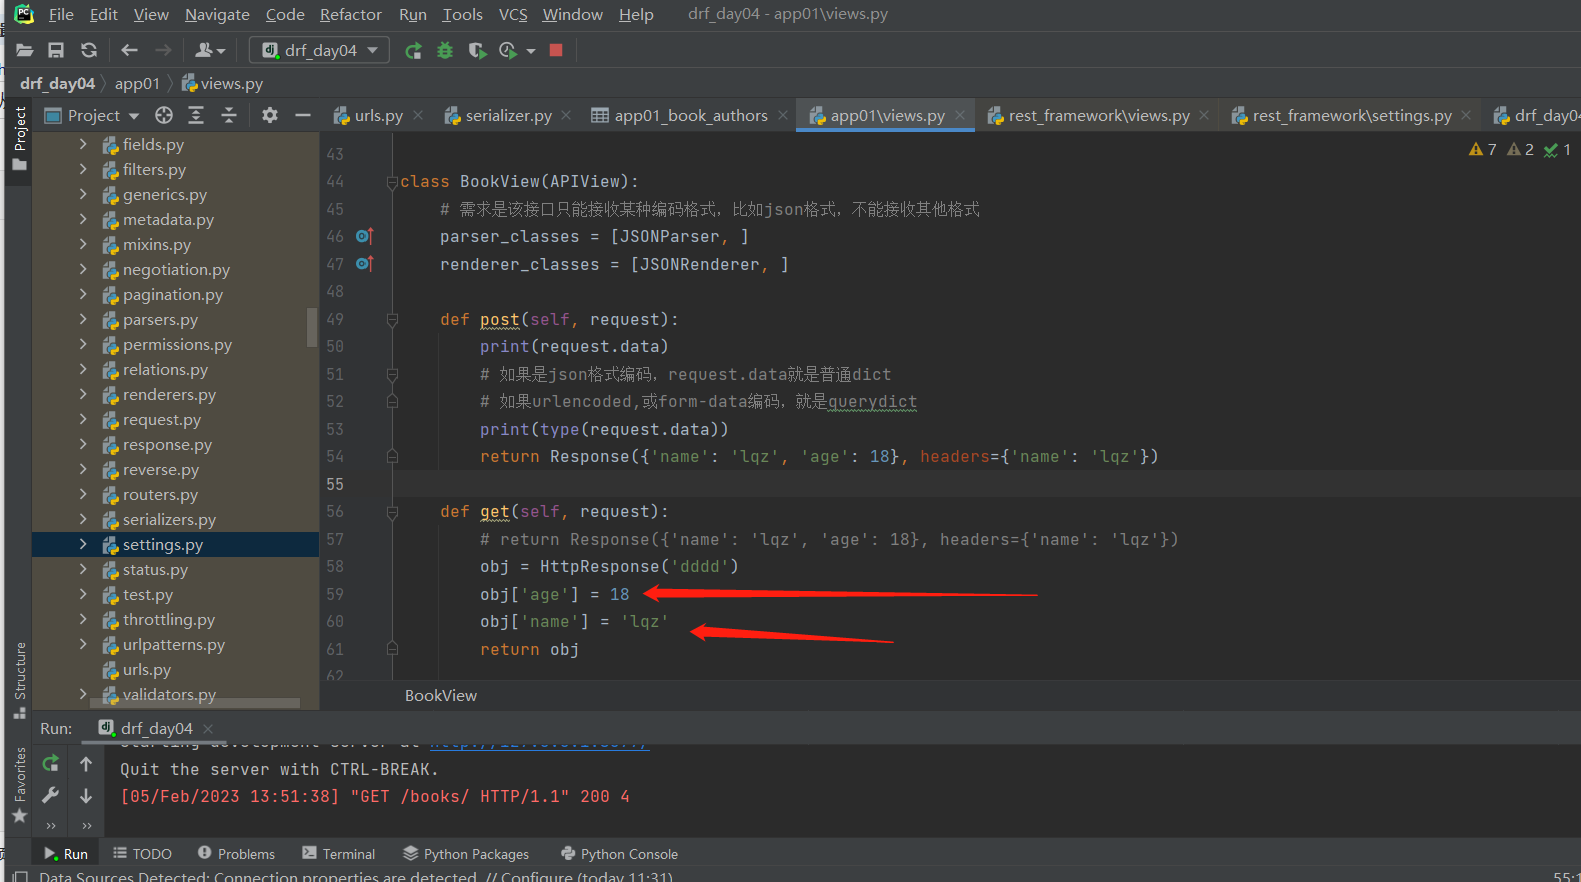The width and height of the screenshot is (1581, 882).
Task: Open the user account icon menu
Action: (x=210, y=50)
